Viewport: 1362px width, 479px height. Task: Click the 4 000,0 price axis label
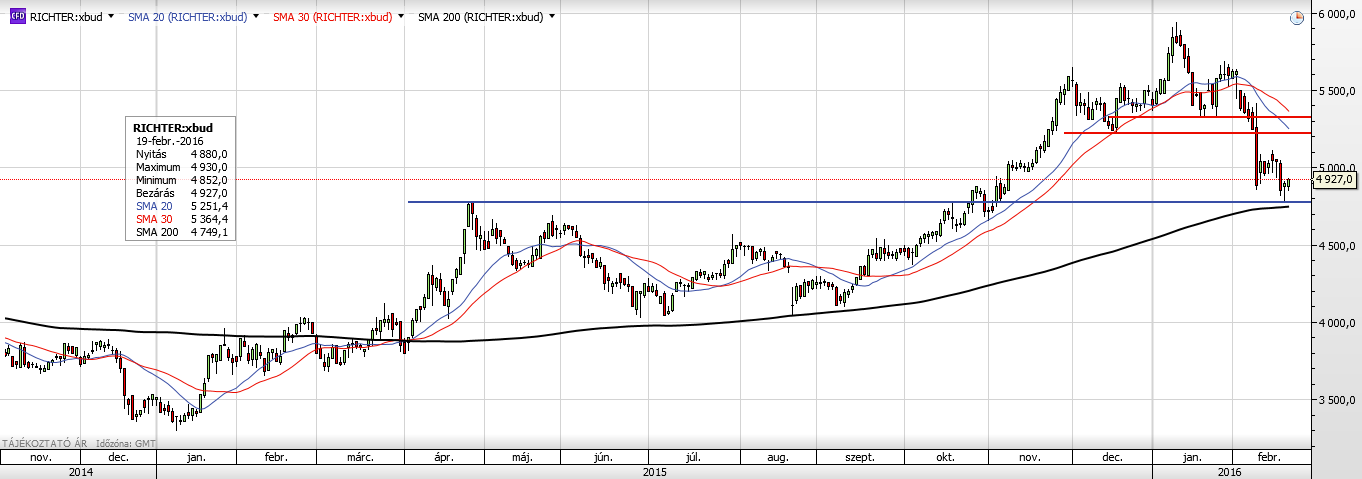pos(1338,323)
